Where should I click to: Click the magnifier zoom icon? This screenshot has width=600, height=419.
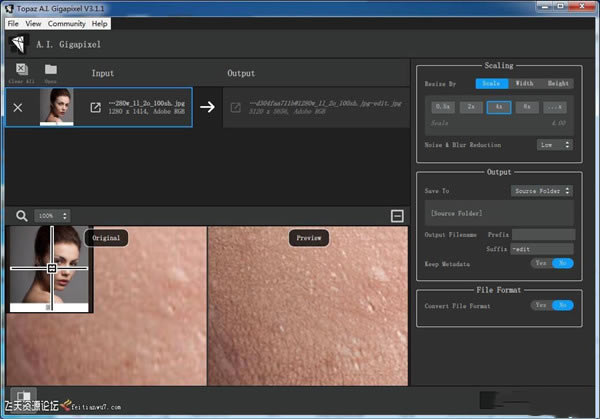(x=21, y=215)
